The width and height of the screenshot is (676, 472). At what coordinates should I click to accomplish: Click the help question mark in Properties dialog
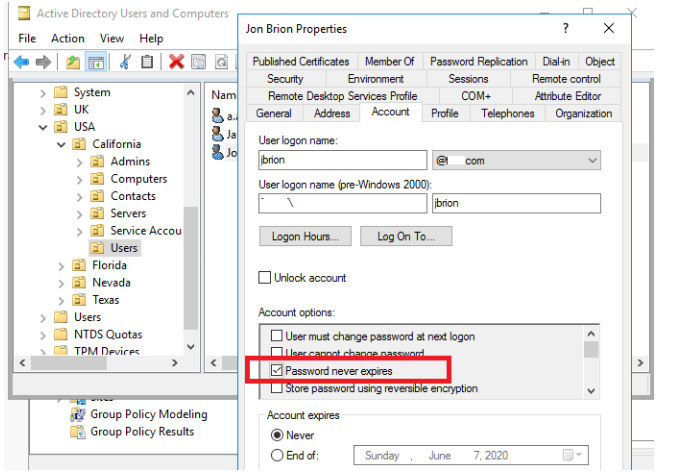pyautogui.click(x=565, y=28)
